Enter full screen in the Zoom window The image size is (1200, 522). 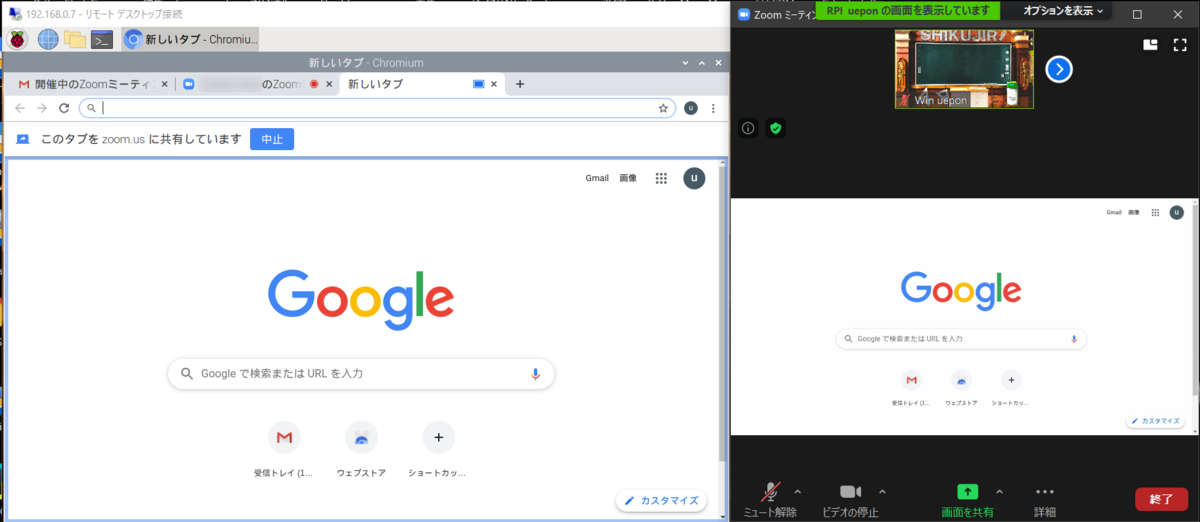point(1179,45)
